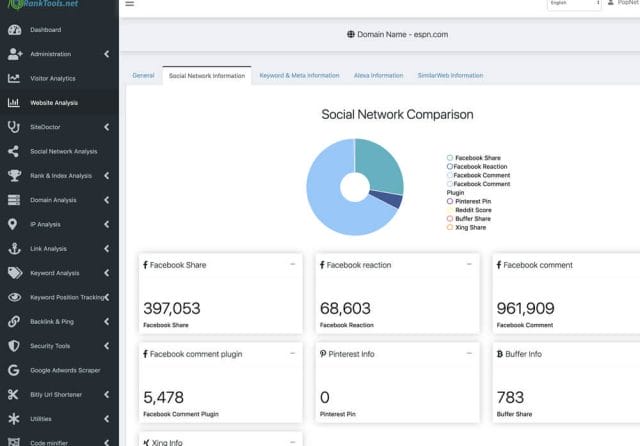Screen dimensions: 640x446
Task: Switch to the Keyword & Meta Information tab
Action: [299, 75]
